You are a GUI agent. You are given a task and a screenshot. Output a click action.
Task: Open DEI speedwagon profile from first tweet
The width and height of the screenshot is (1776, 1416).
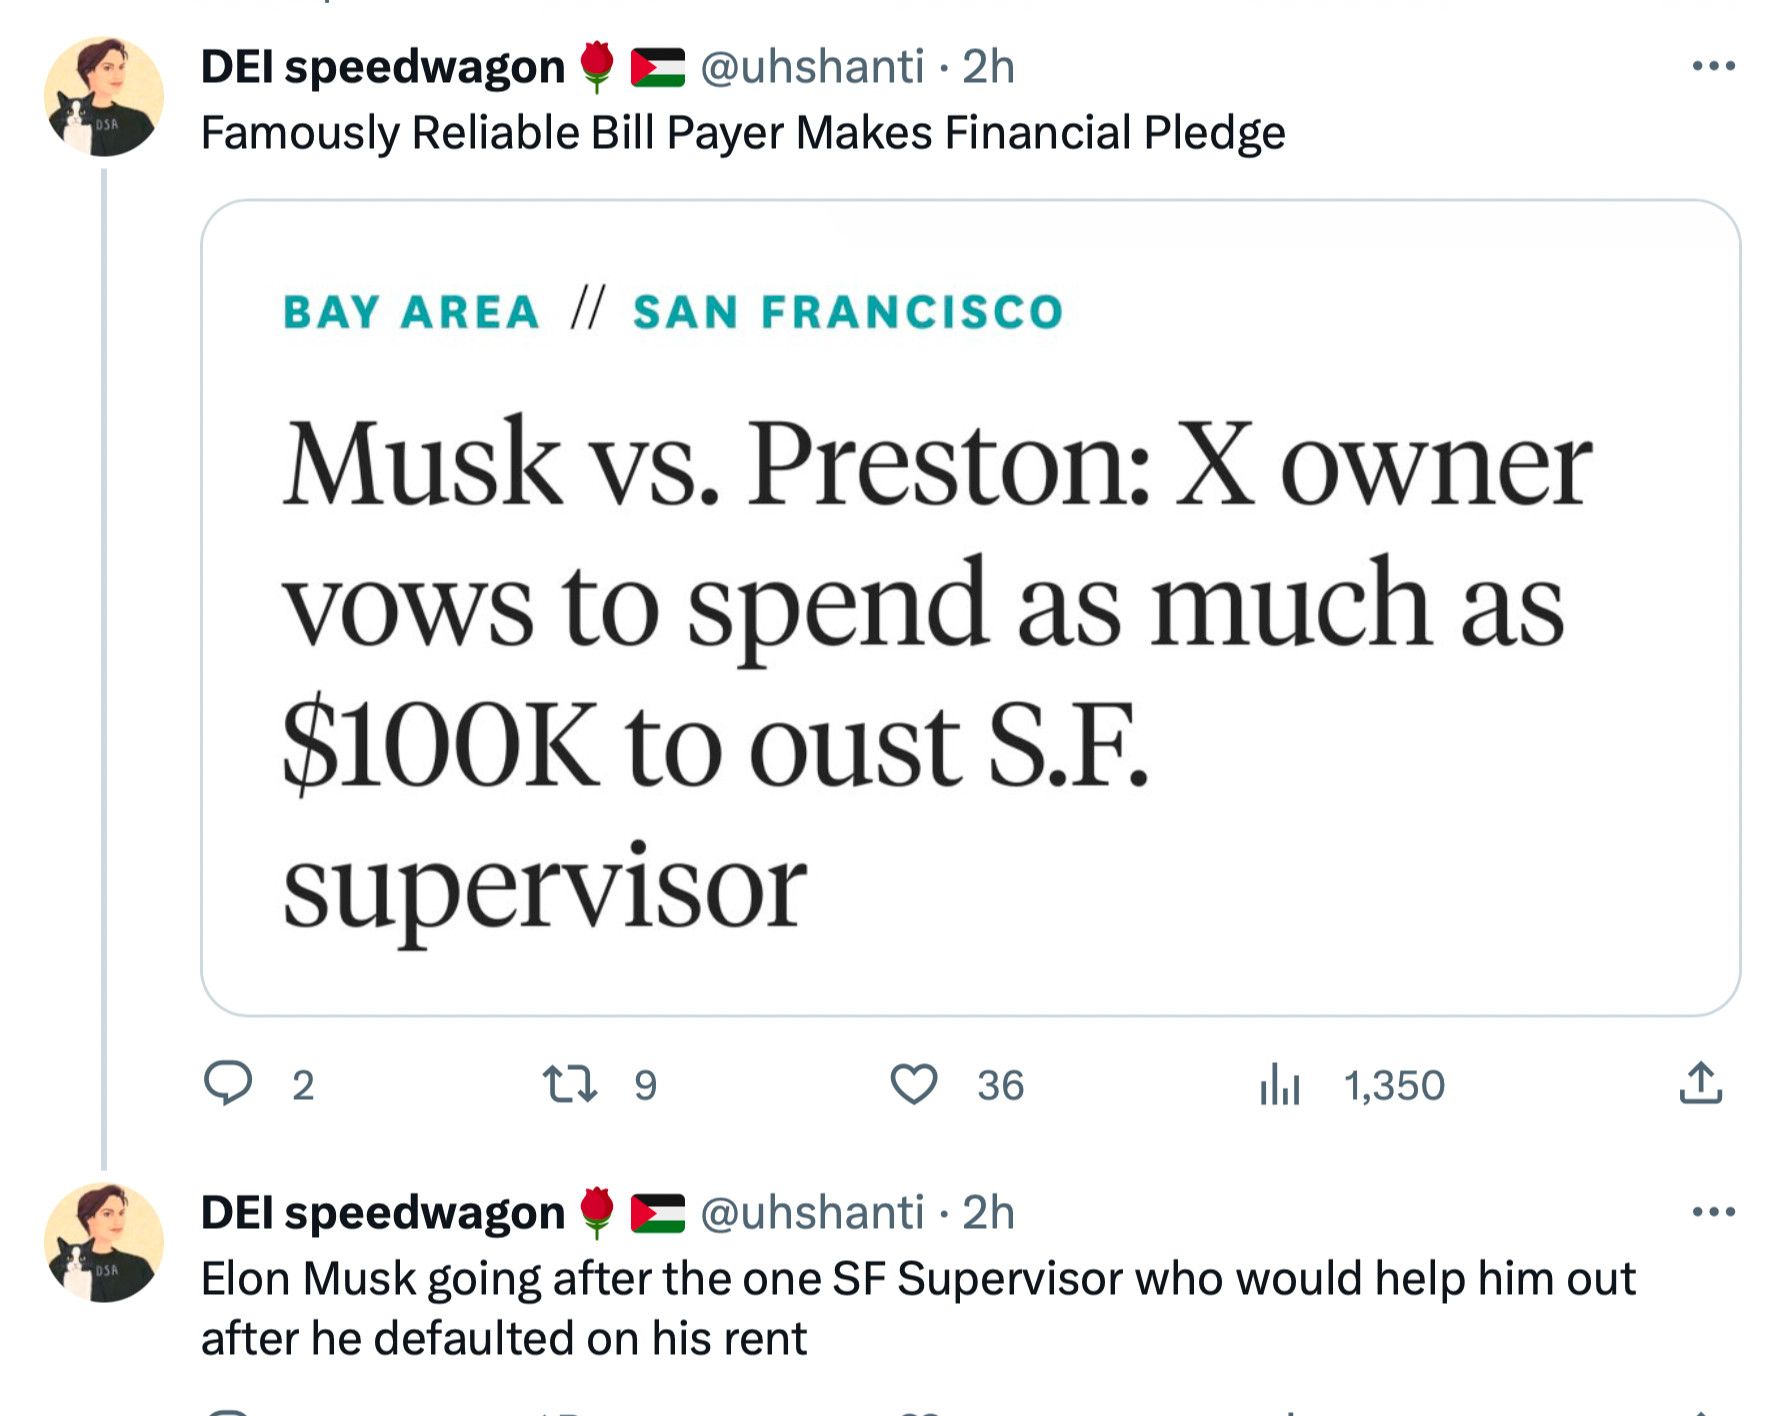click(x=382, y=67)
